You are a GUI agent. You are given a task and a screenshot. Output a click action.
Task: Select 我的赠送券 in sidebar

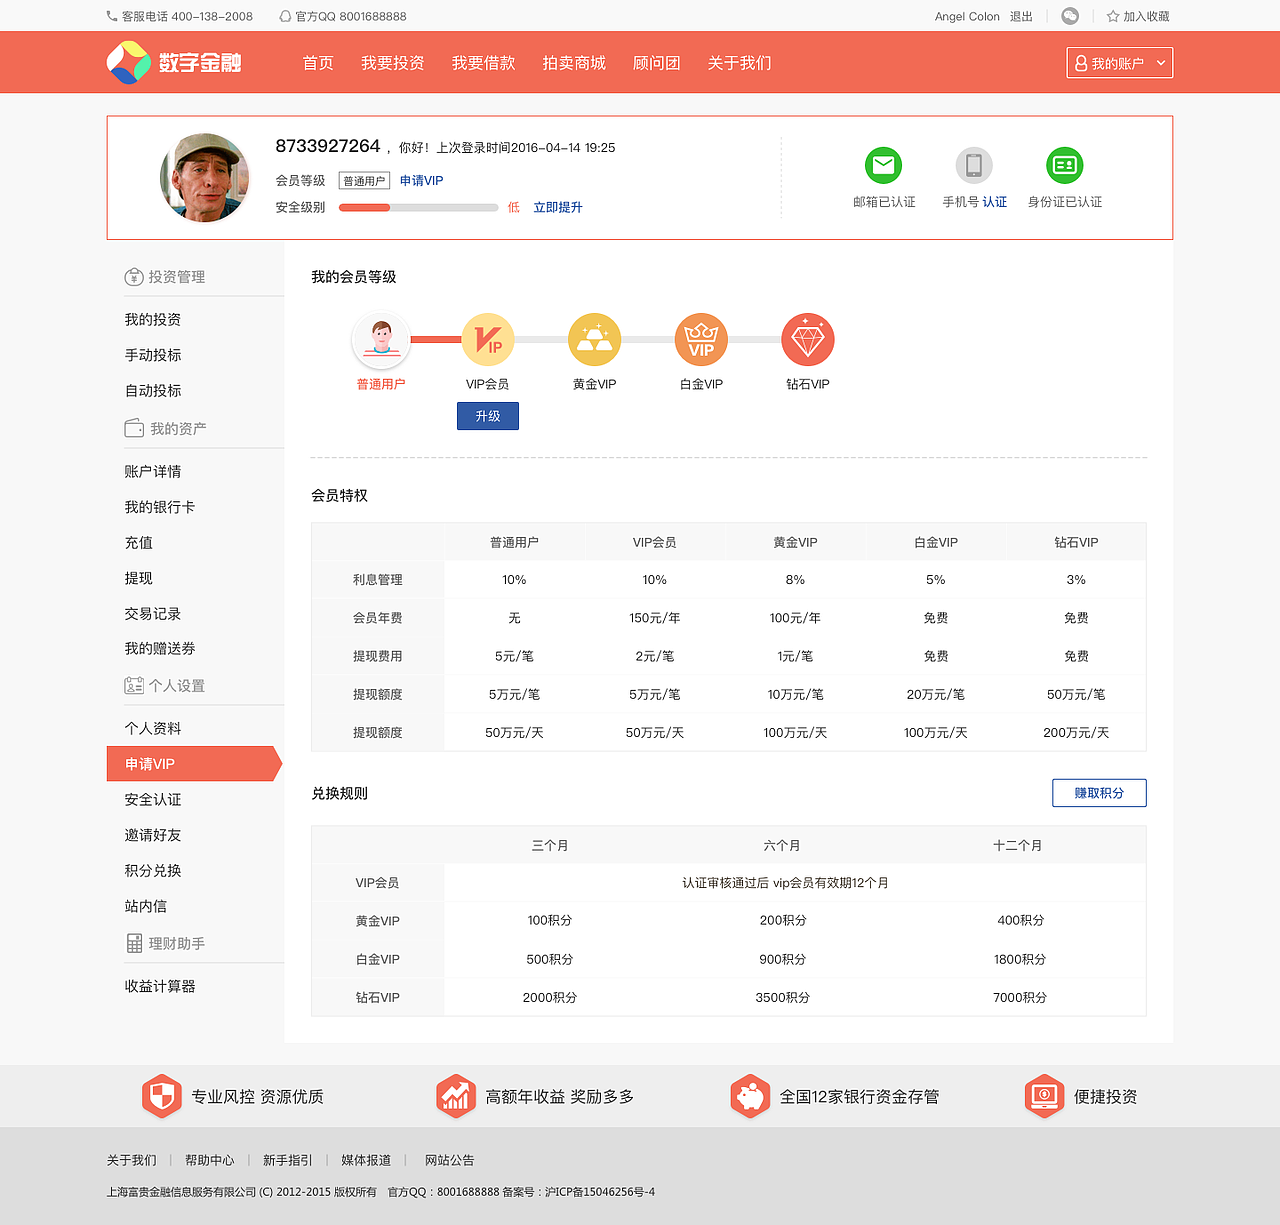pyautogui.click(x=160, y=648)
